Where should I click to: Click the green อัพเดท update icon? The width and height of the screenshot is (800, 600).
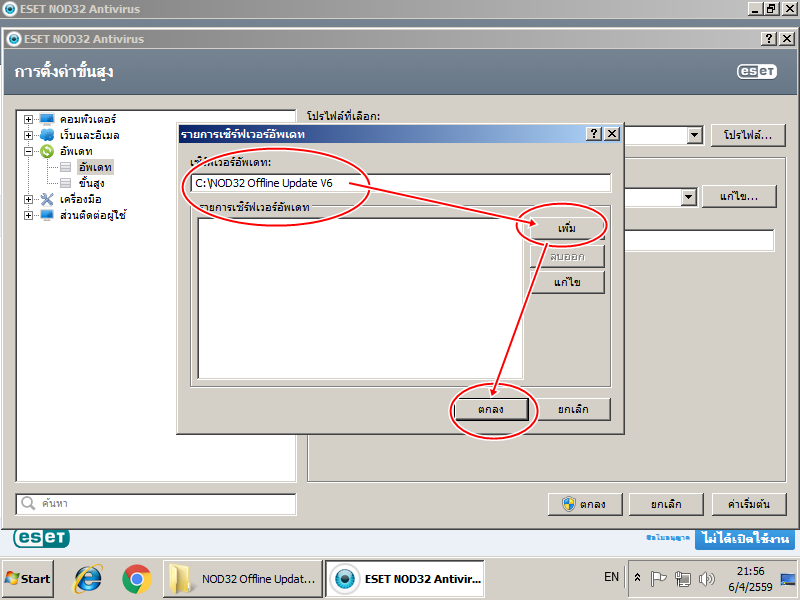pos(47,151)
